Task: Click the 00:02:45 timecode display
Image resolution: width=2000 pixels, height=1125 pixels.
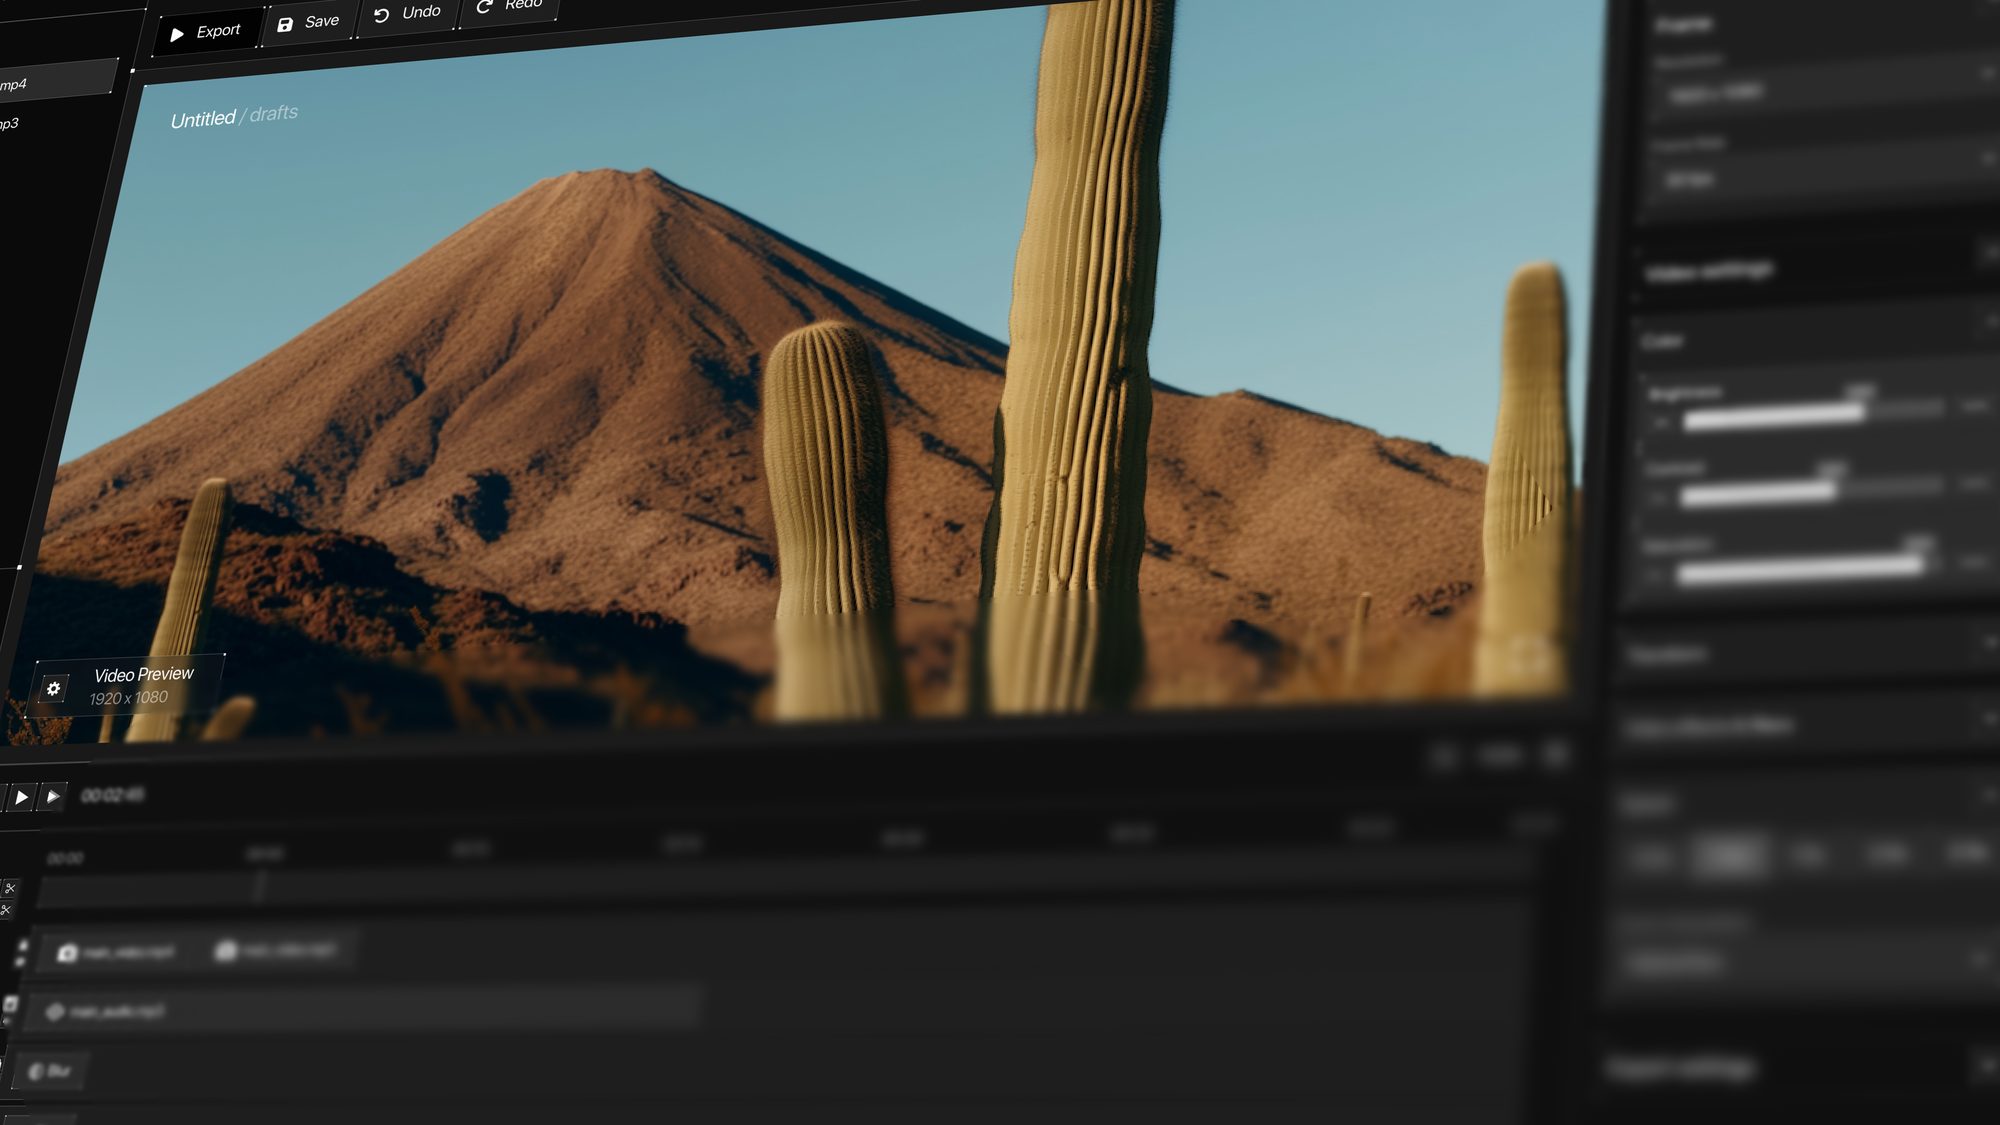Action: point(112,795)
